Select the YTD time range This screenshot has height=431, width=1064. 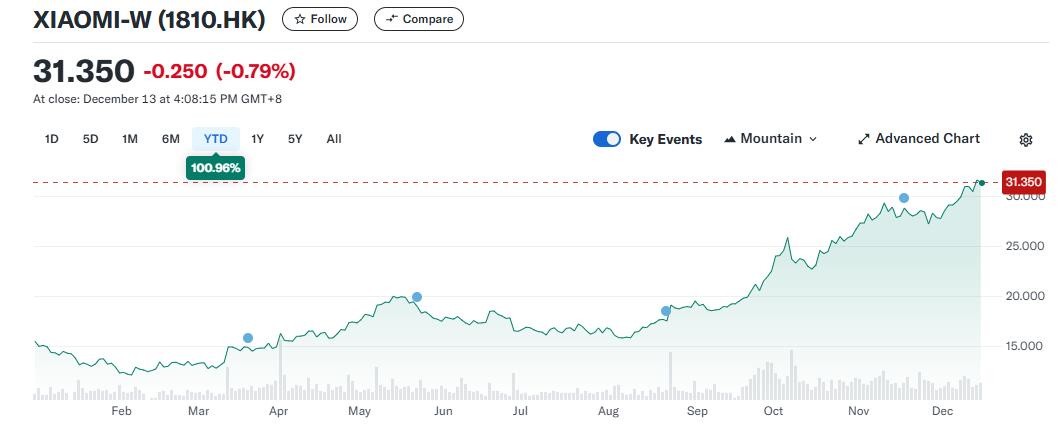pos(216,139)
